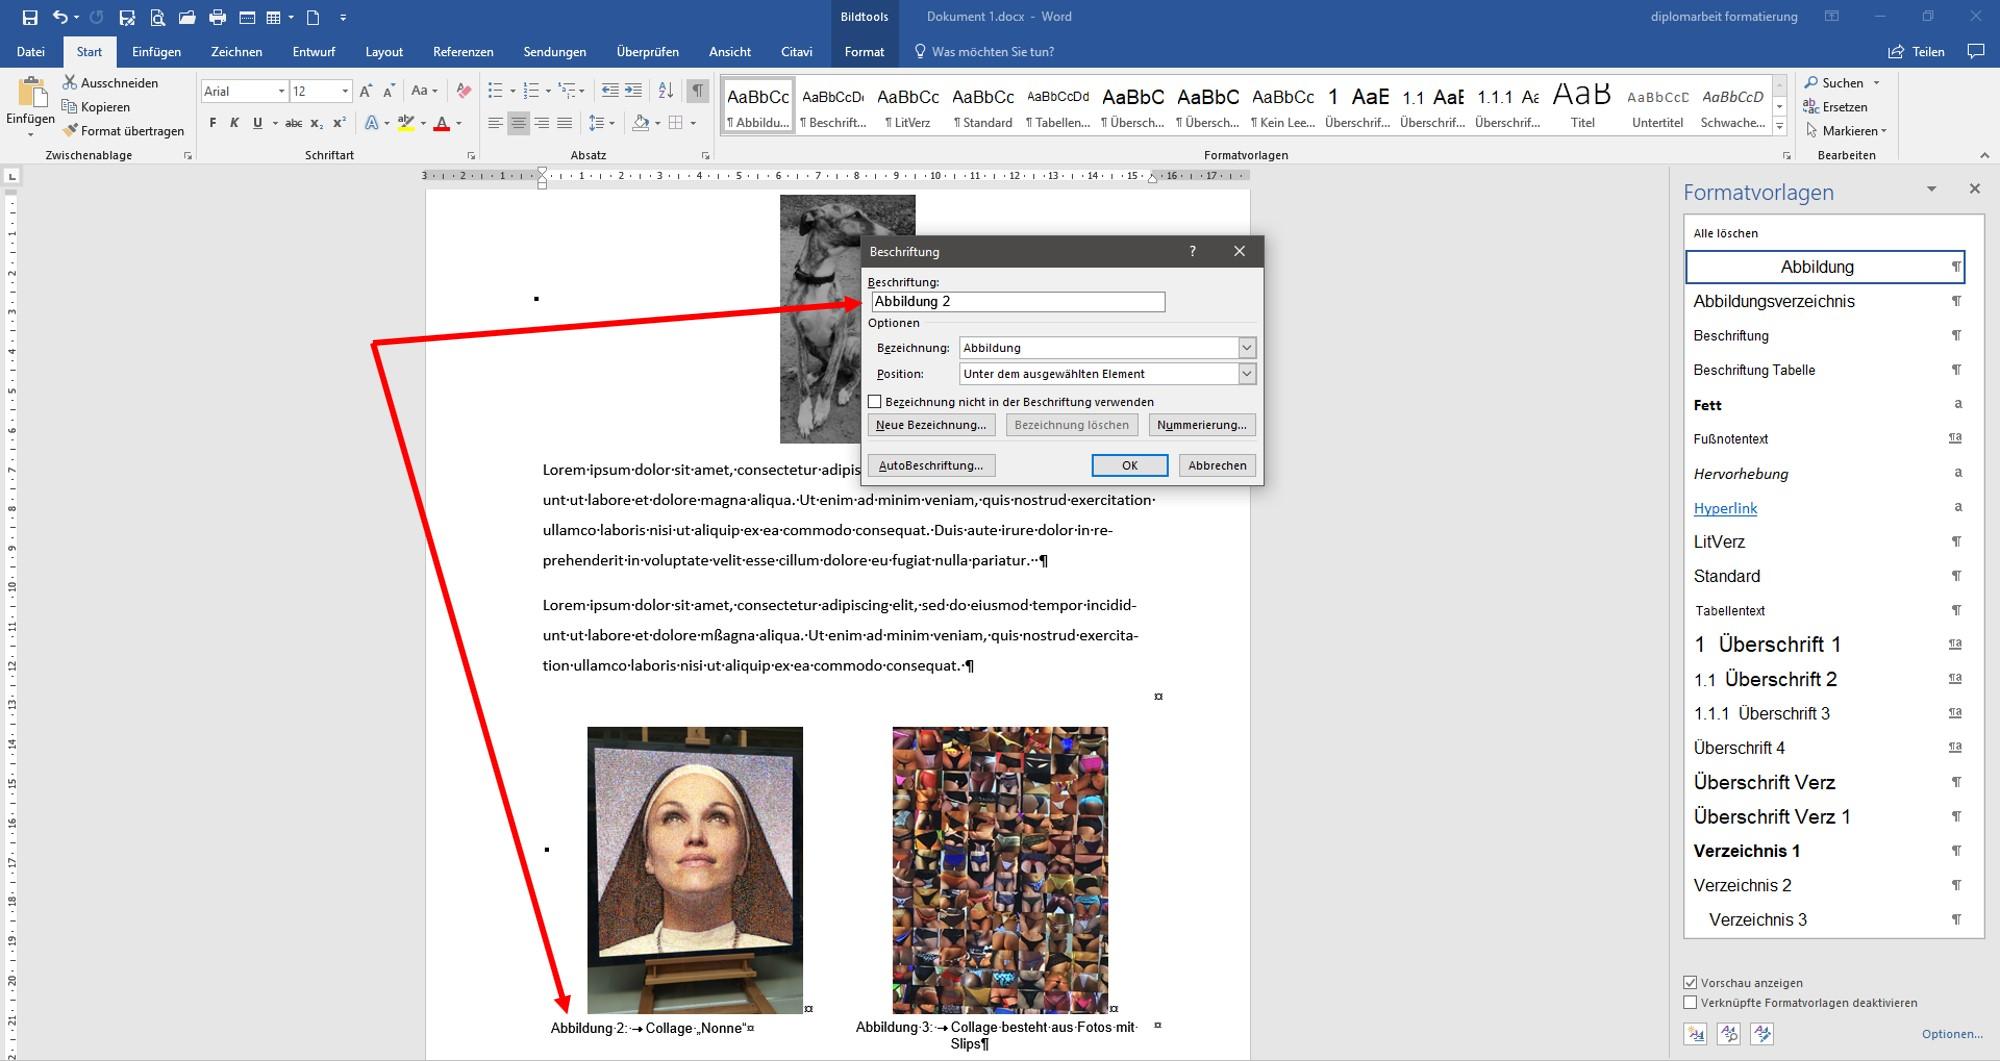Viewport: 2000px width, 1061px height.
Task: Uncheck Vorschau anzeigen checkbox
Action: (x=1690, y=983)
